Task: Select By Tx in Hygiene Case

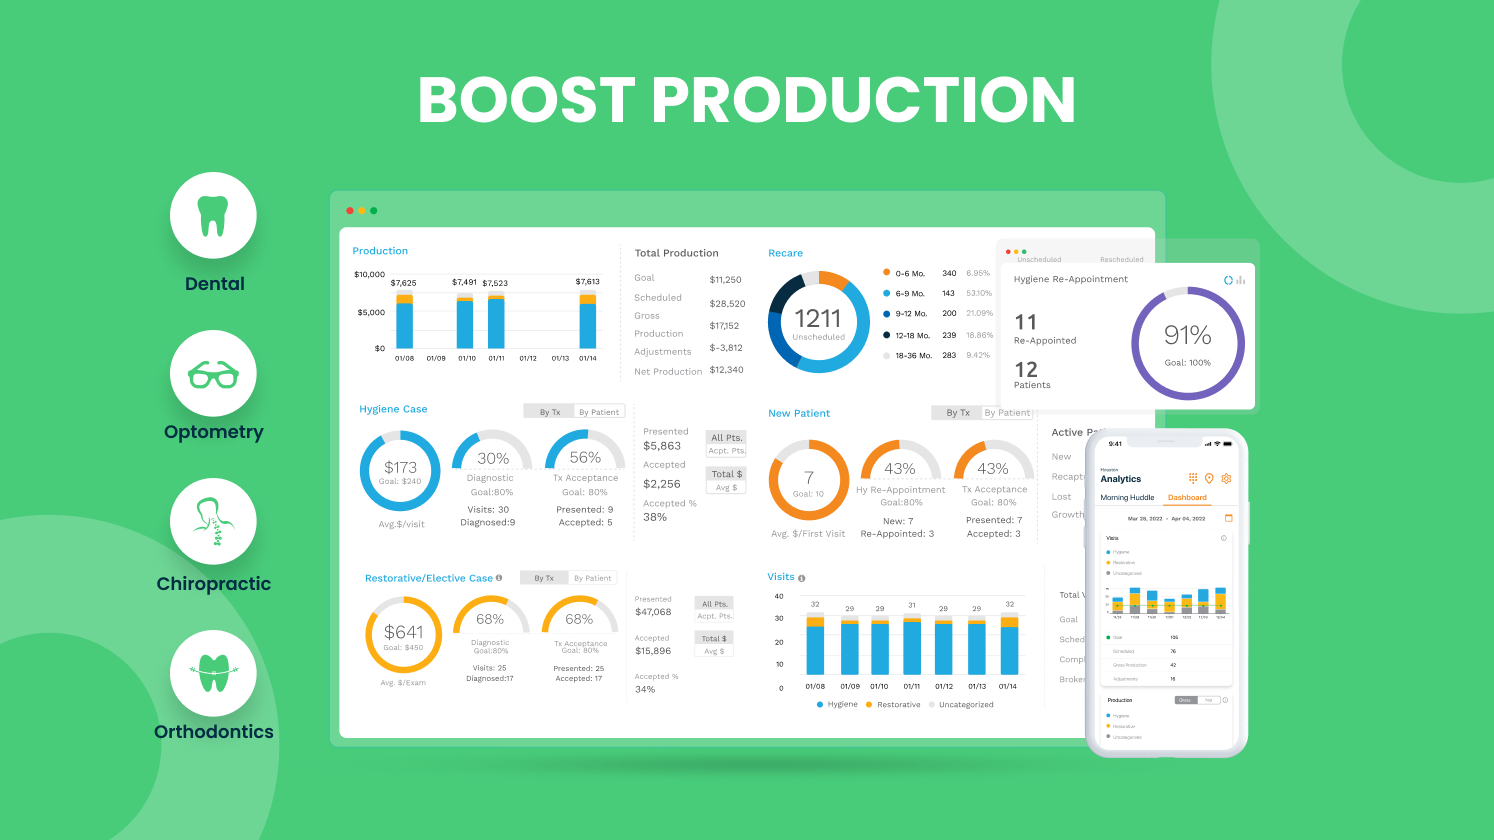Action: point(550,412)
